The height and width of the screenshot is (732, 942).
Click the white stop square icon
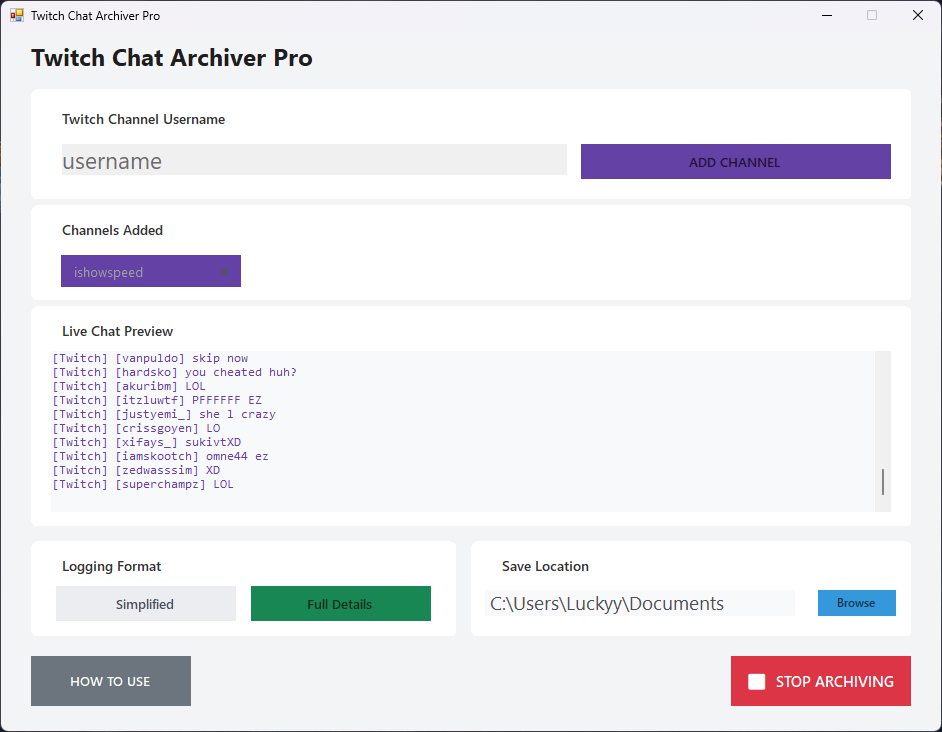pyautogui.click(x=757, y=682)
